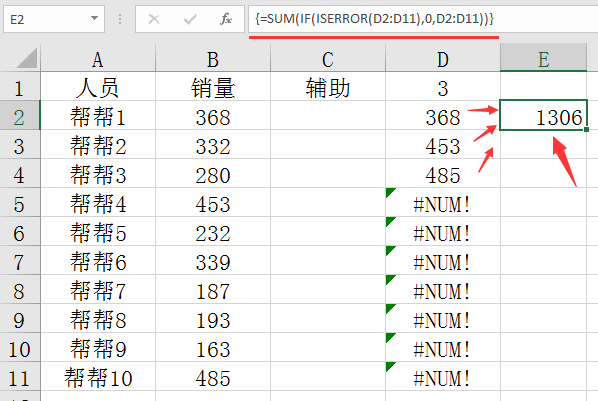This screenshot has height=401, width=598.
Task: Click cell D1 with value 3
Action: [x=443, y=87]
